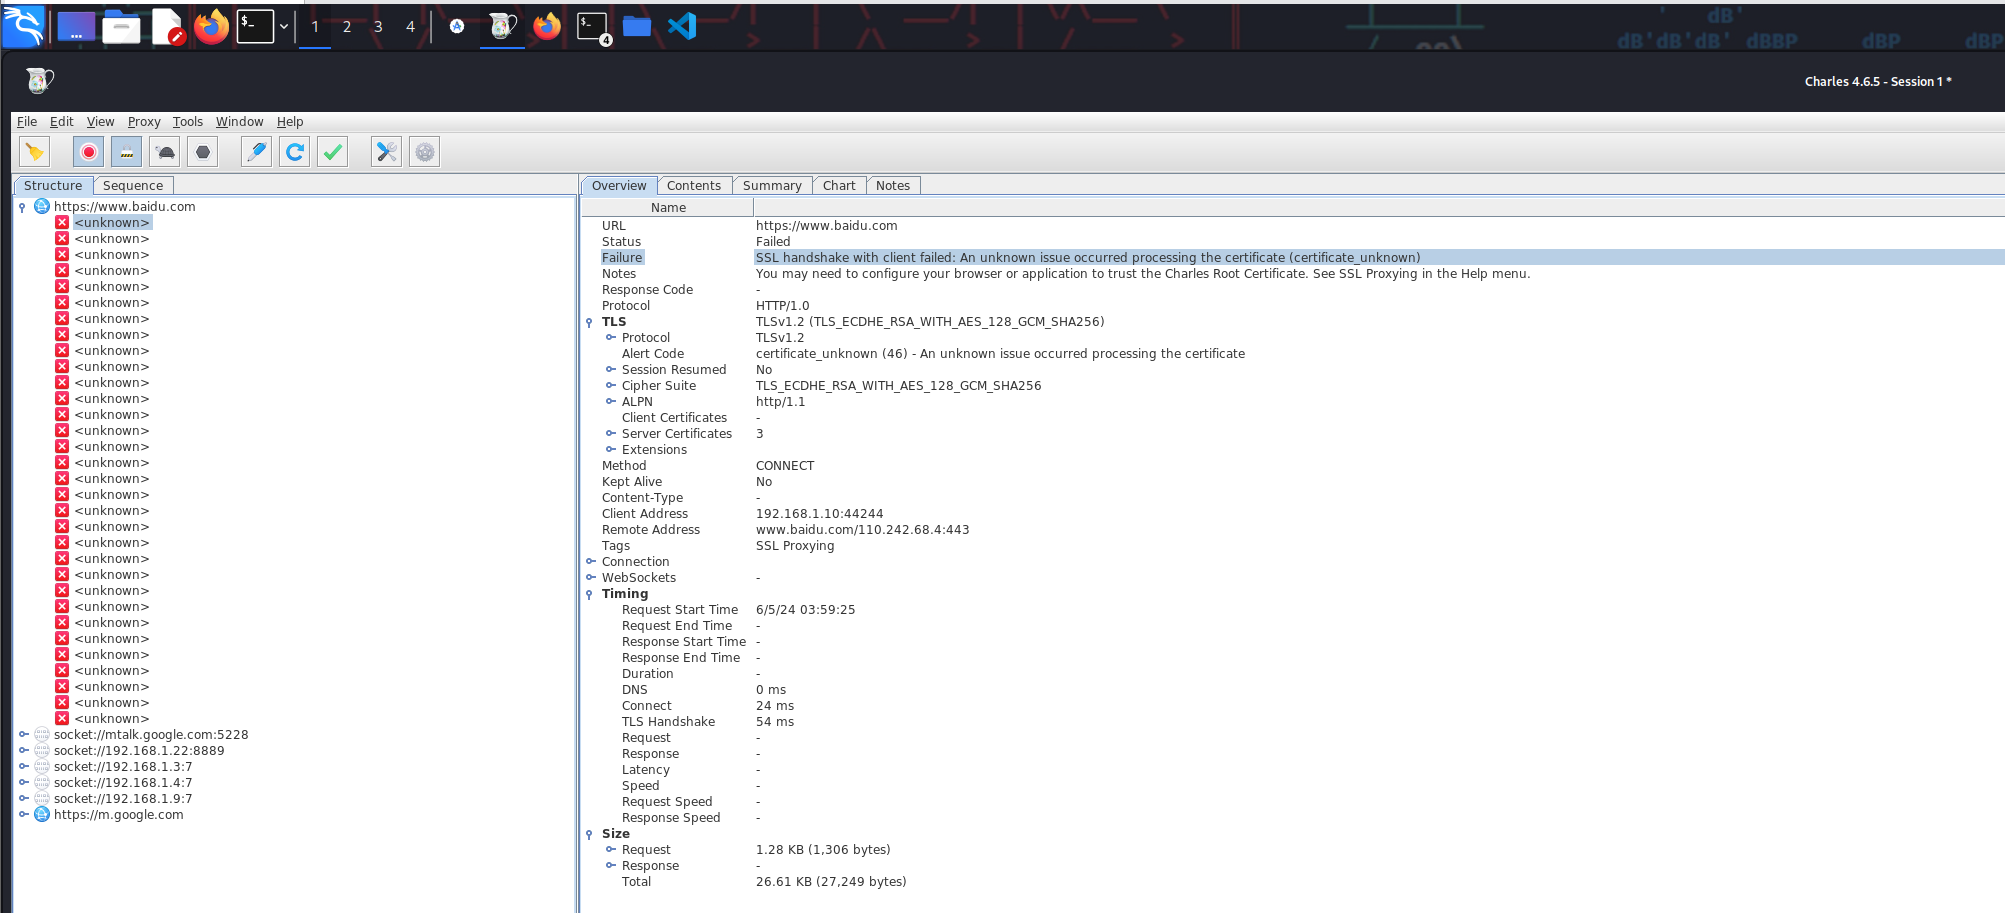Expand the Cipher Suite row

610,386
